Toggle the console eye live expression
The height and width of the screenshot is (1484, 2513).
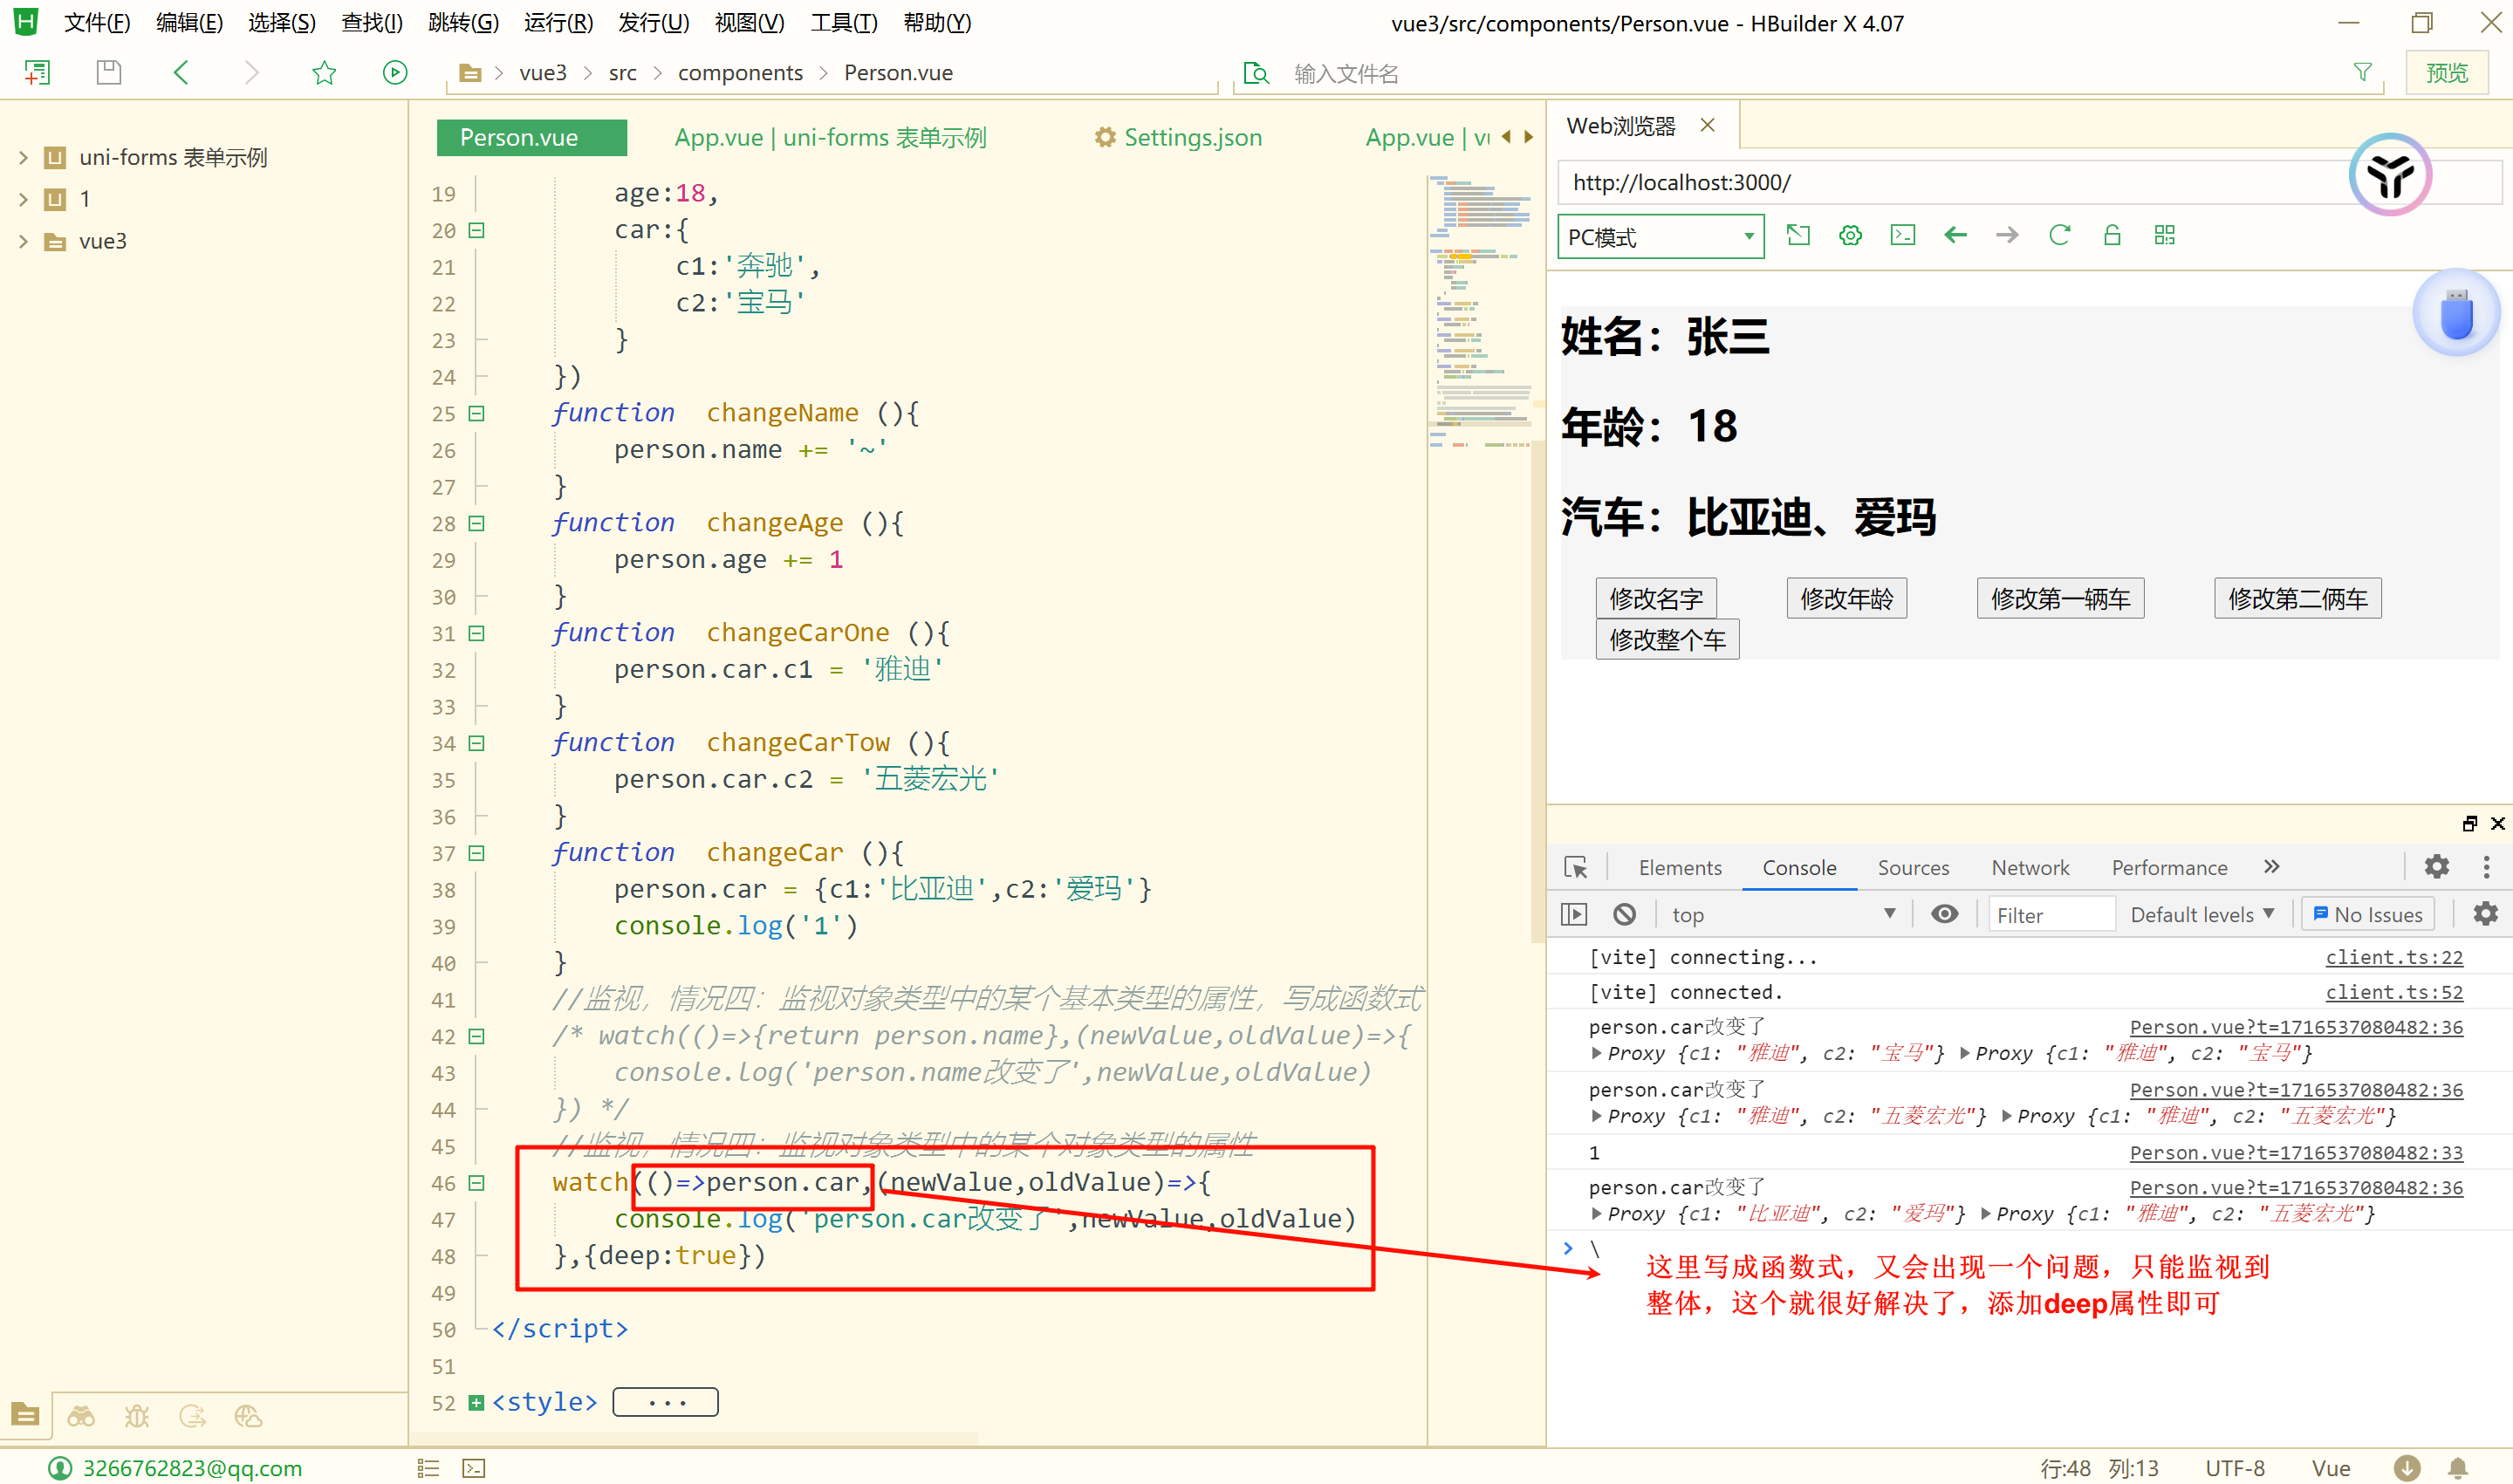pyautogui.click(x=1944, y=914)
